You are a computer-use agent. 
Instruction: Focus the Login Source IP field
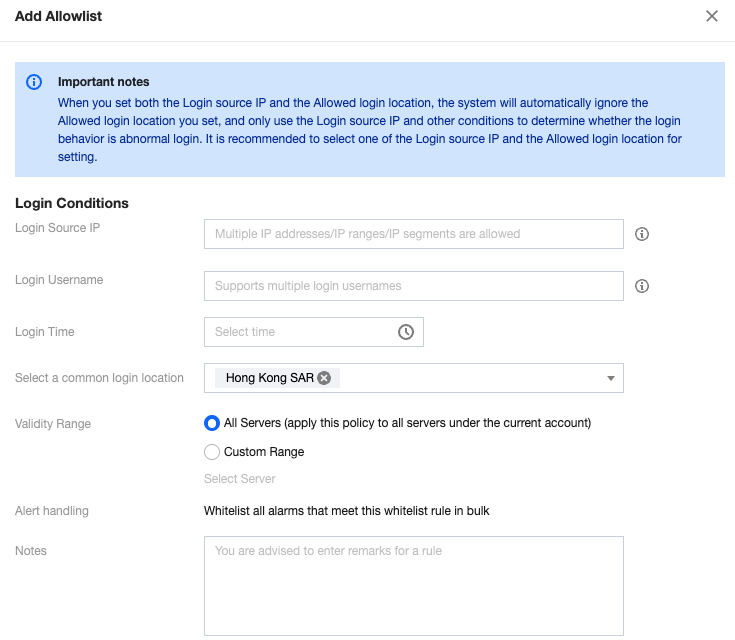[x=413, y=234]
